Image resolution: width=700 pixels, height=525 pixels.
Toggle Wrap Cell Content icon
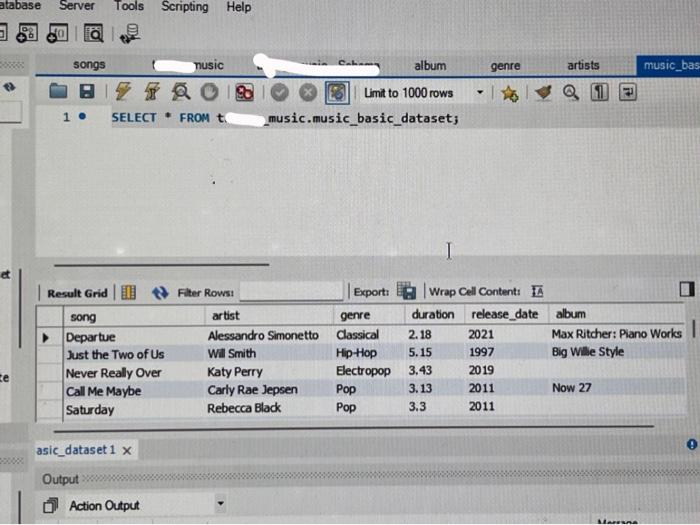point(538,292)
